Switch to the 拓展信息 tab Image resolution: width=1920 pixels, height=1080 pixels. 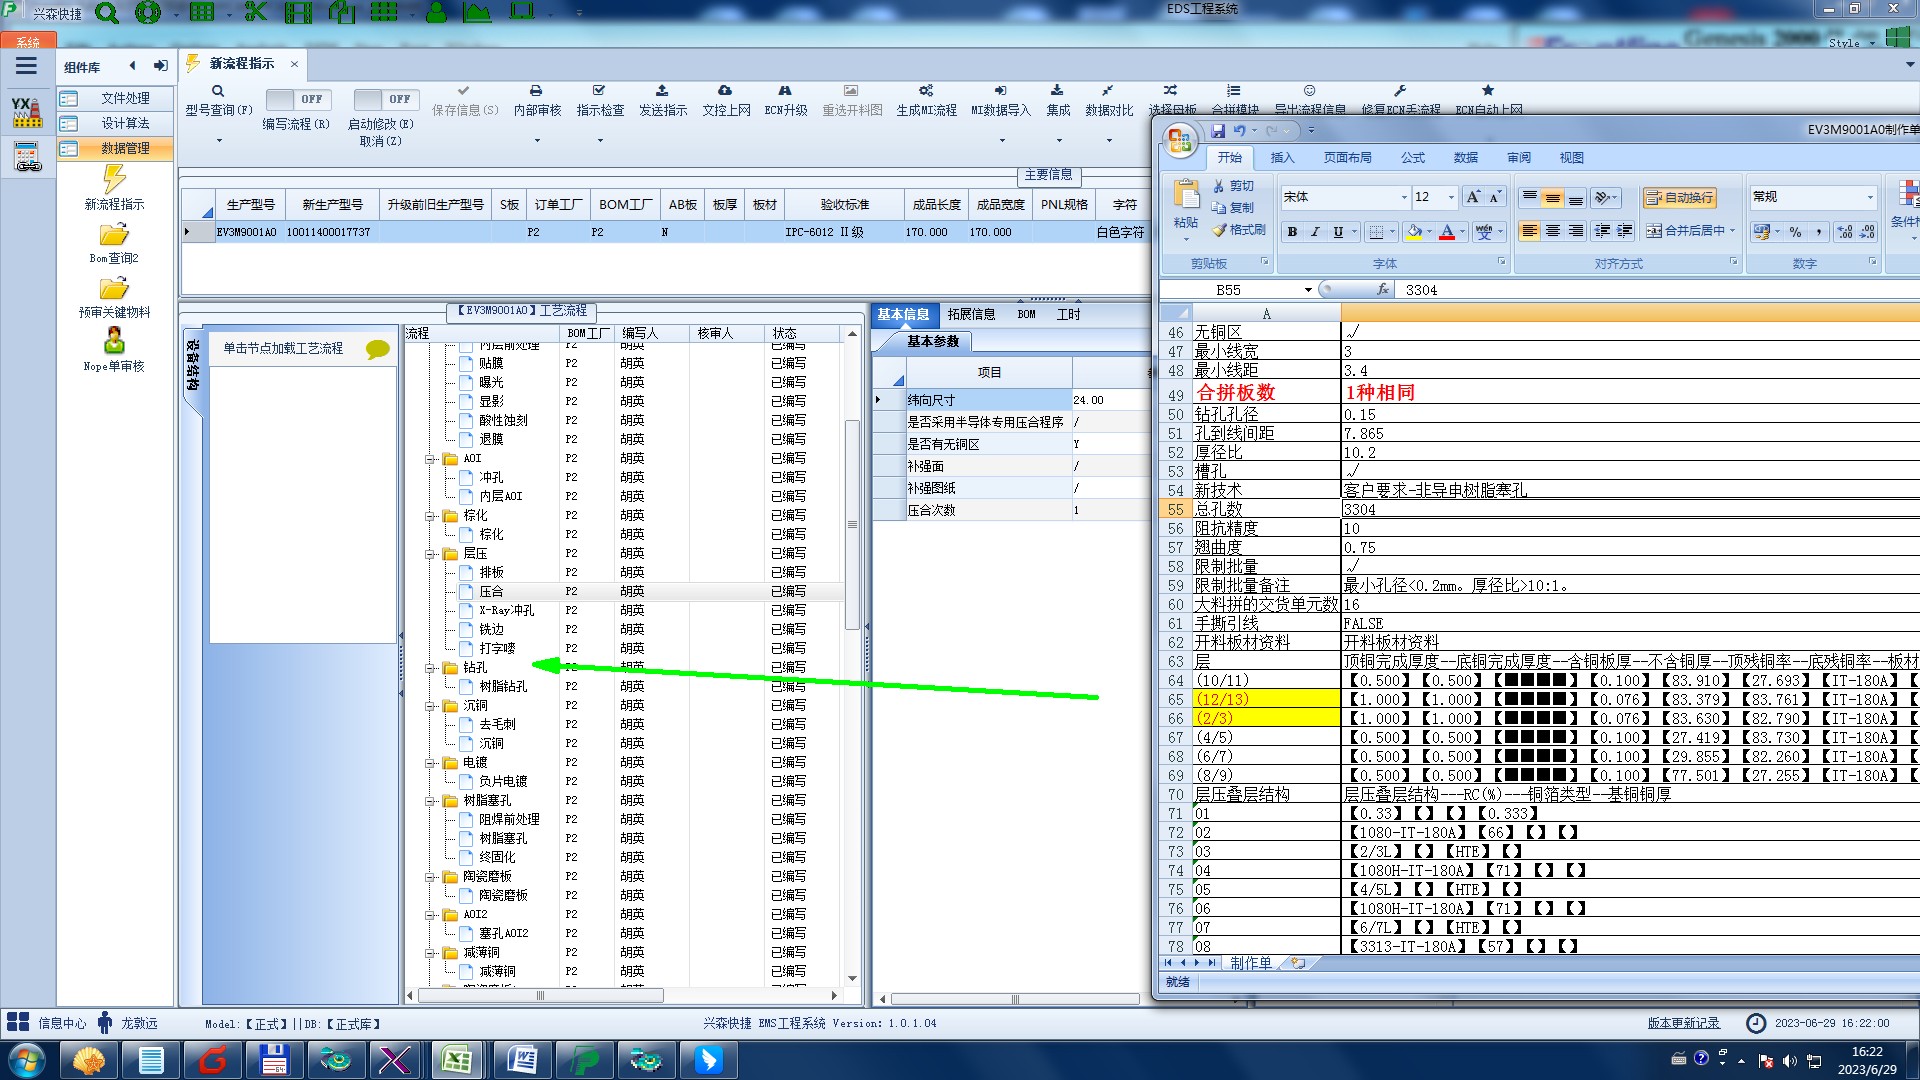point(971,314)
